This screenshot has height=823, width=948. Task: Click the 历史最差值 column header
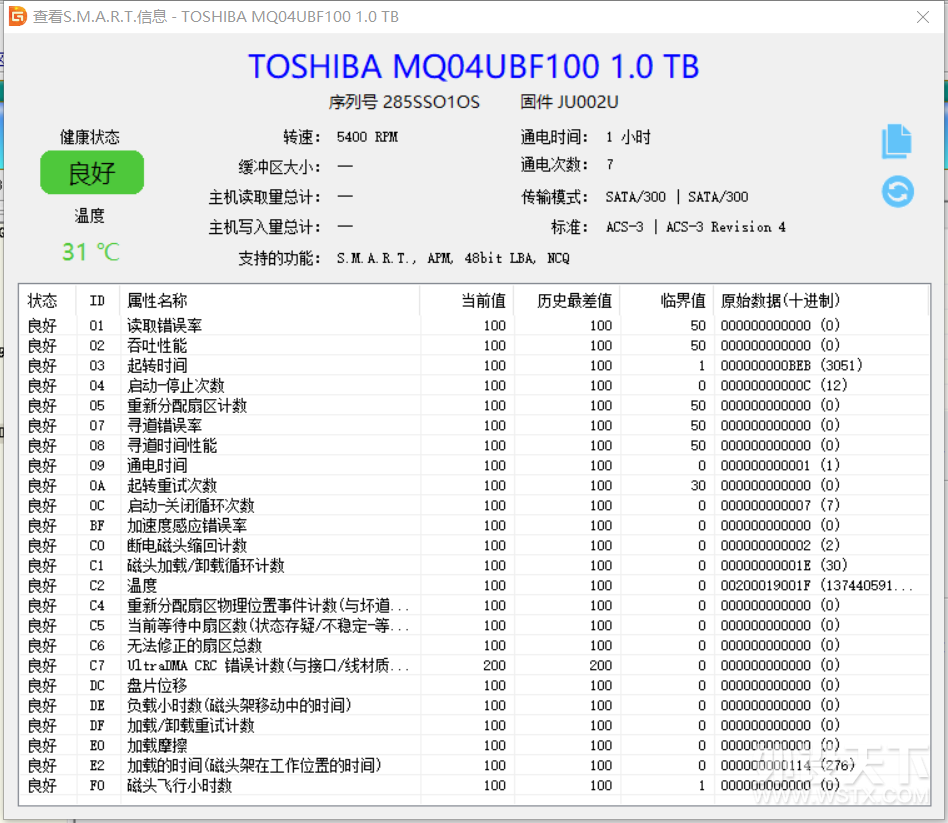pos(567,301)
